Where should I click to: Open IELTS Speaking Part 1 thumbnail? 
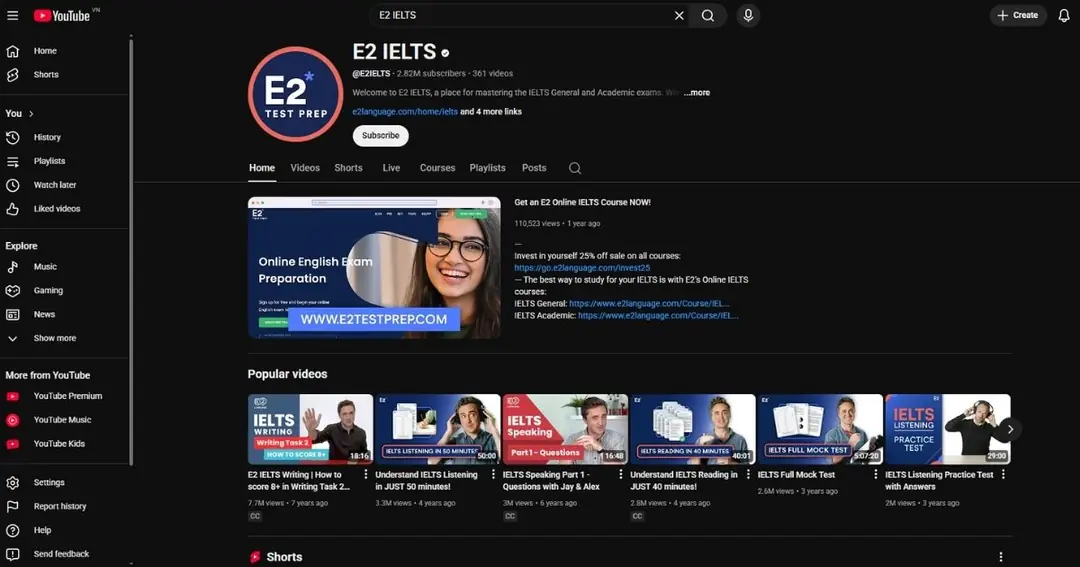pos(565,429)
